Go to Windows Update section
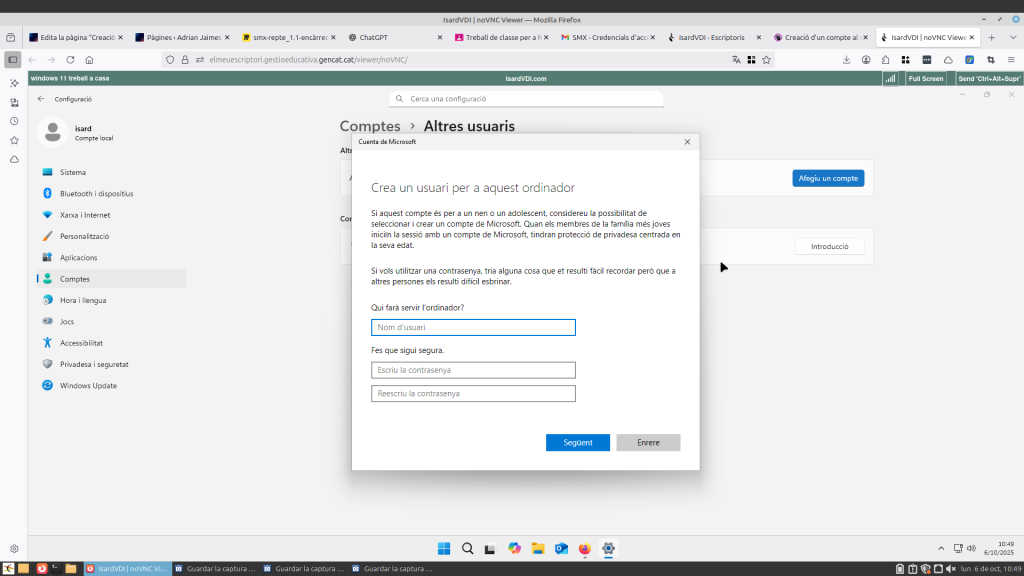This screenshot has height=576, width=1024. coord(88,385)
